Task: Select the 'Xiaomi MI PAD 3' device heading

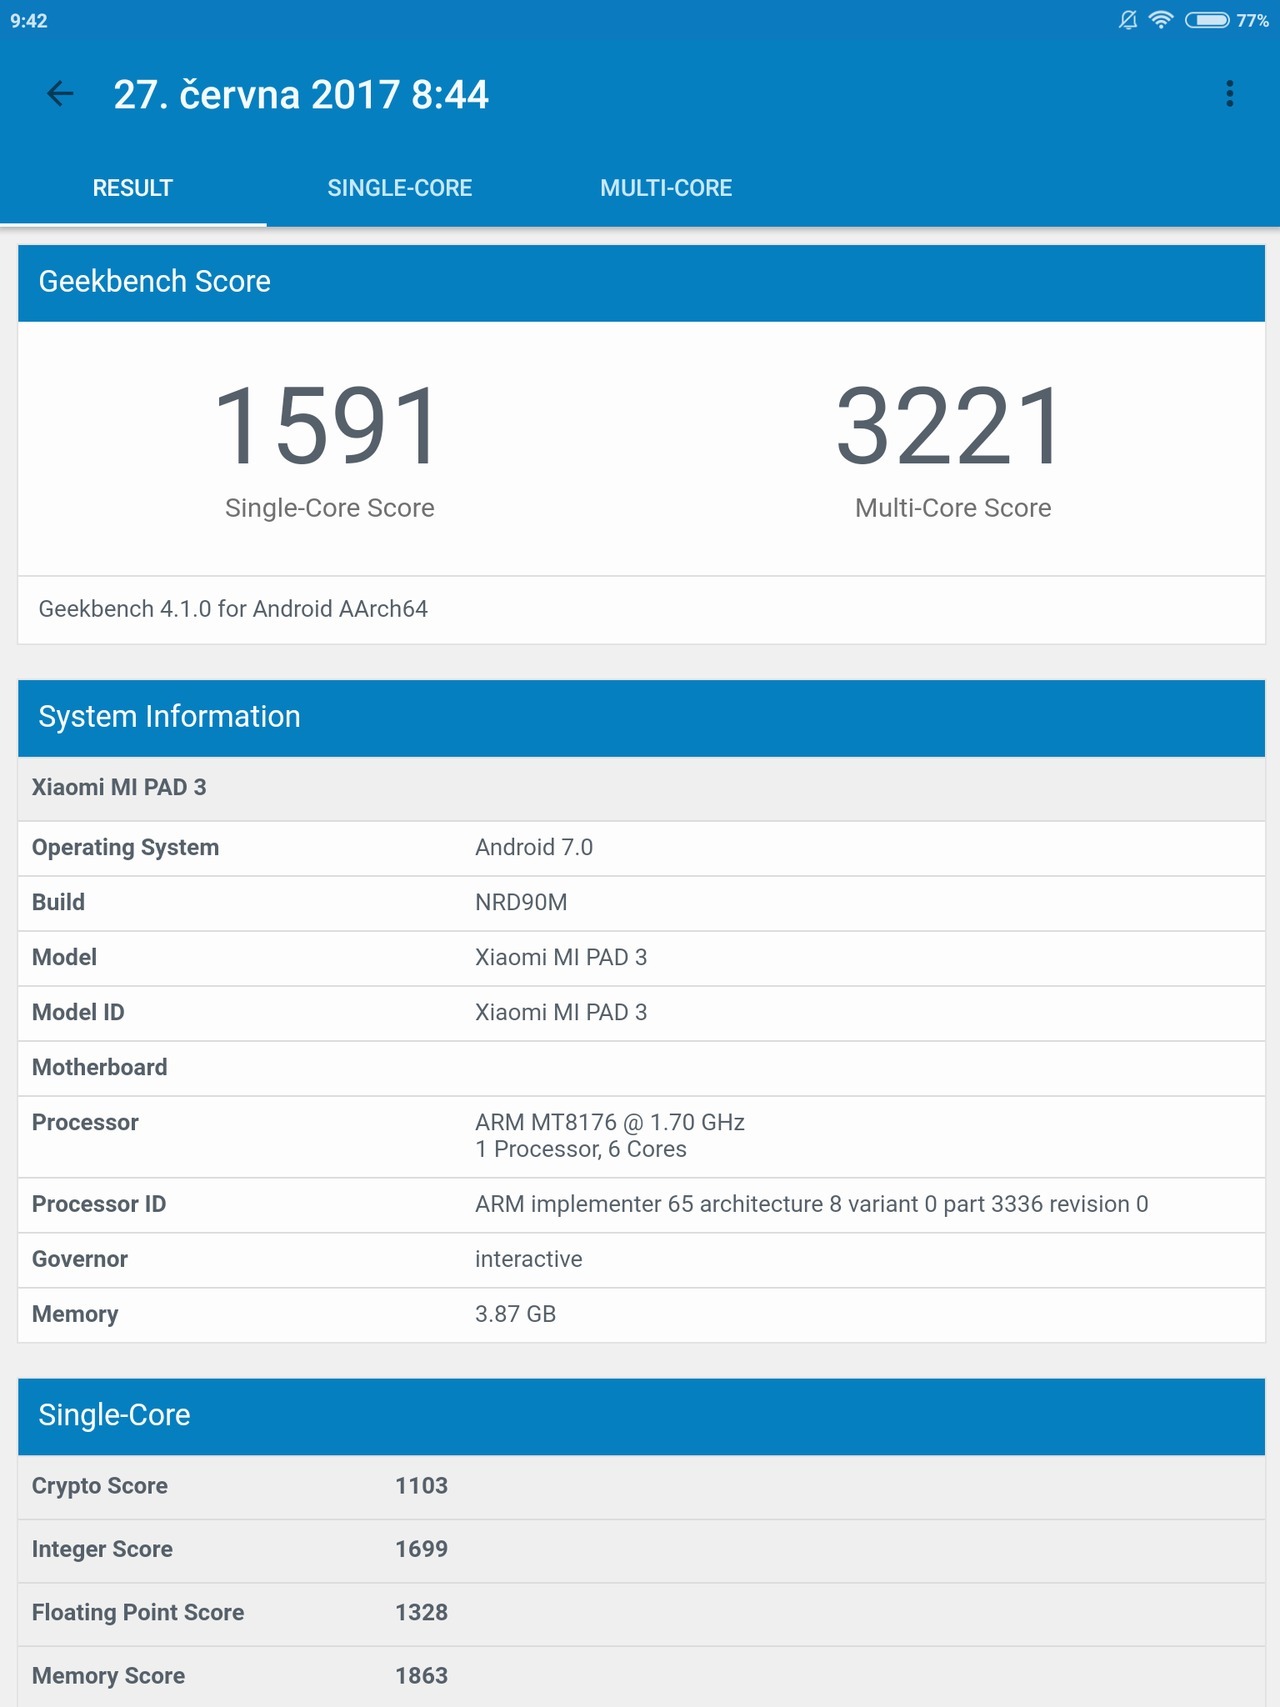Action: coord(119,787)
